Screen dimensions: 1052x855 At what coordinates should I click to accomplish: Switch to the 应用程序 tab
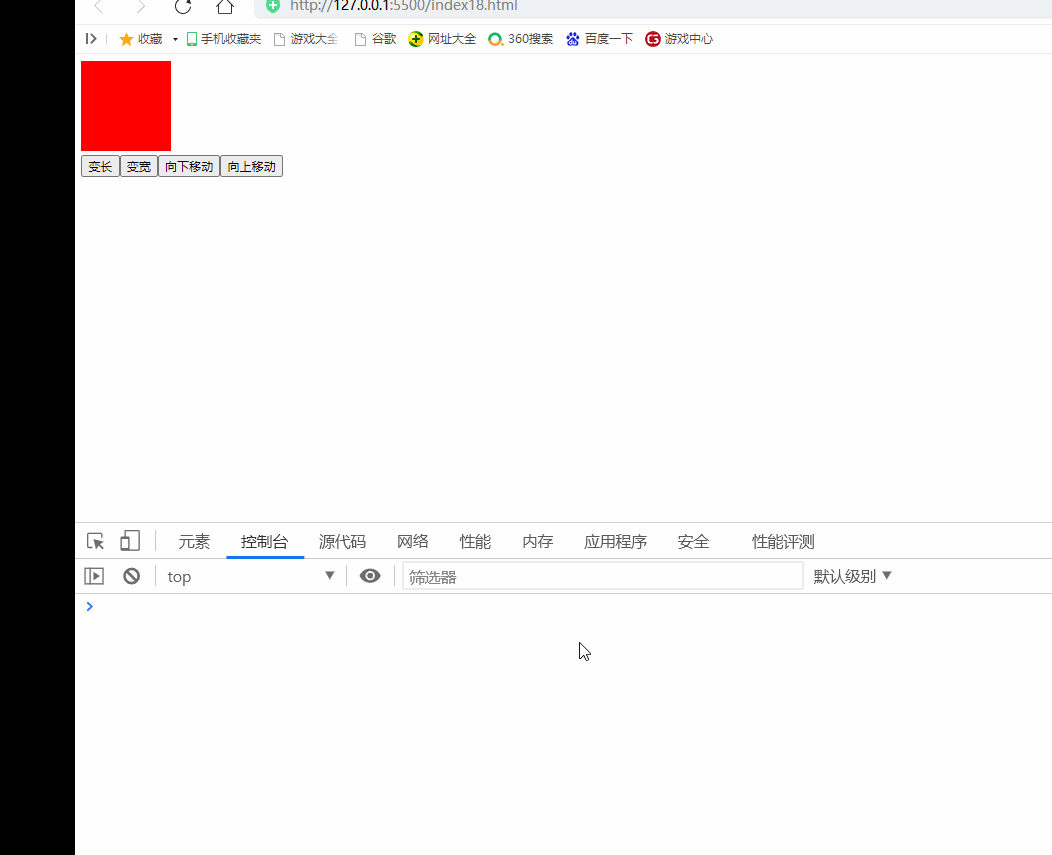(615, 542)
